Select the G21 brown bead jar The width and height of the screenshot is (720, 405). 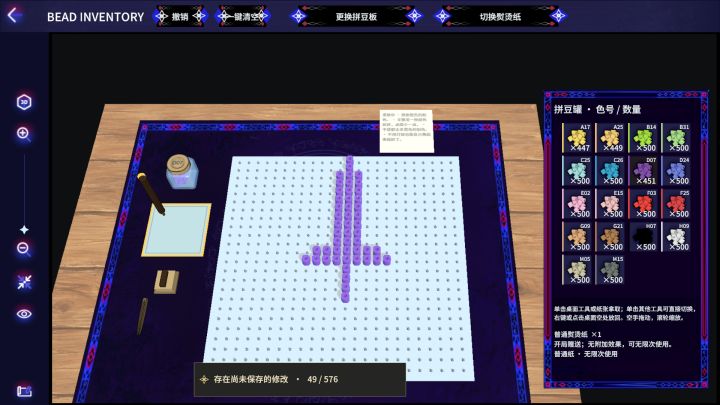click(610, 237)
